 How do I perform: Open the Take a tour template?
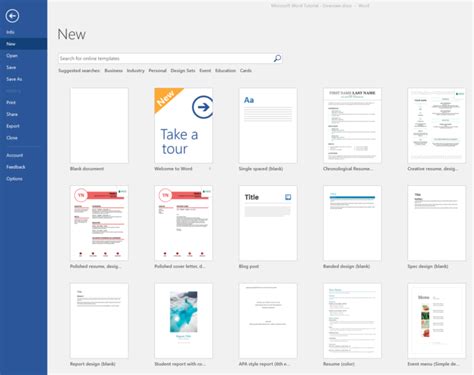pyautogui.click(x=183, y=126)
